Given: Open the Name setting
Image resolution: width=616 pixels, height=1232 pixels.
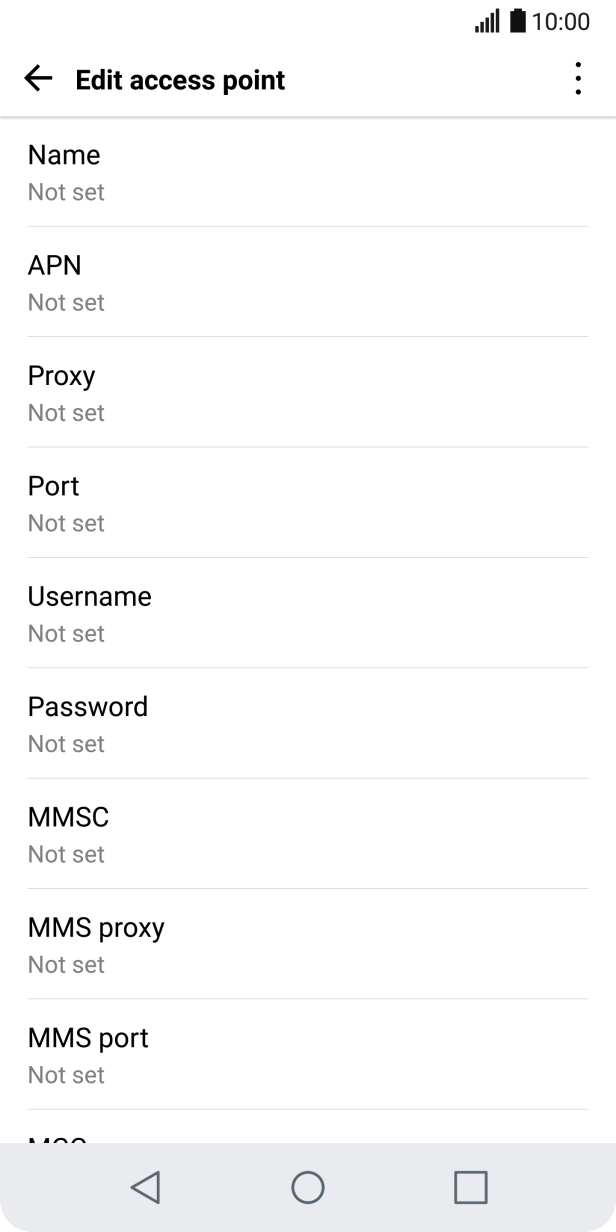Looking at the screenshot, I should point(308,172).
